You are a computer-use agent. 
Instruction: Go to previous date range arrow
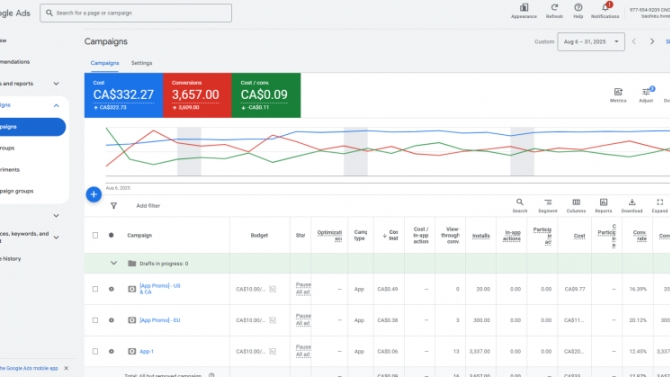[634, 41]
